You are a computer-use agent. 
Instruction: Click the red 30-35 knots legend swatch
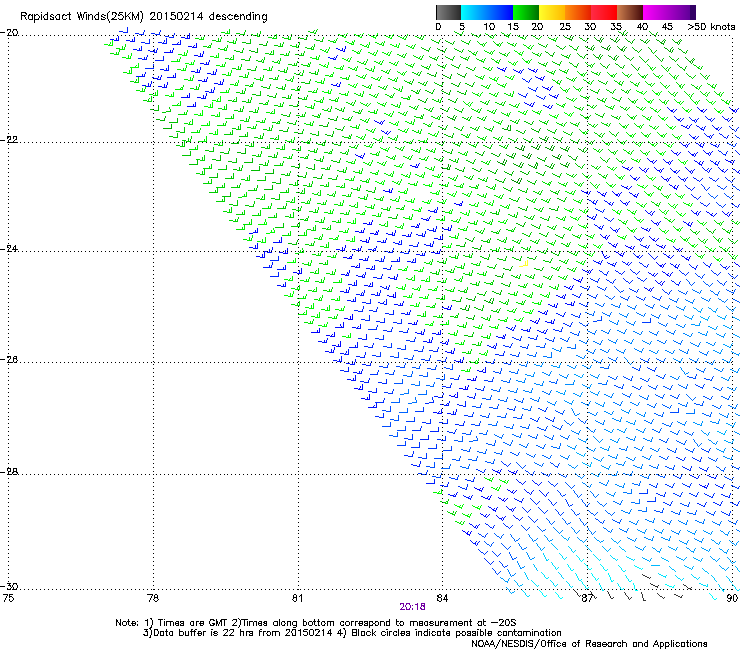pos(604,12)
